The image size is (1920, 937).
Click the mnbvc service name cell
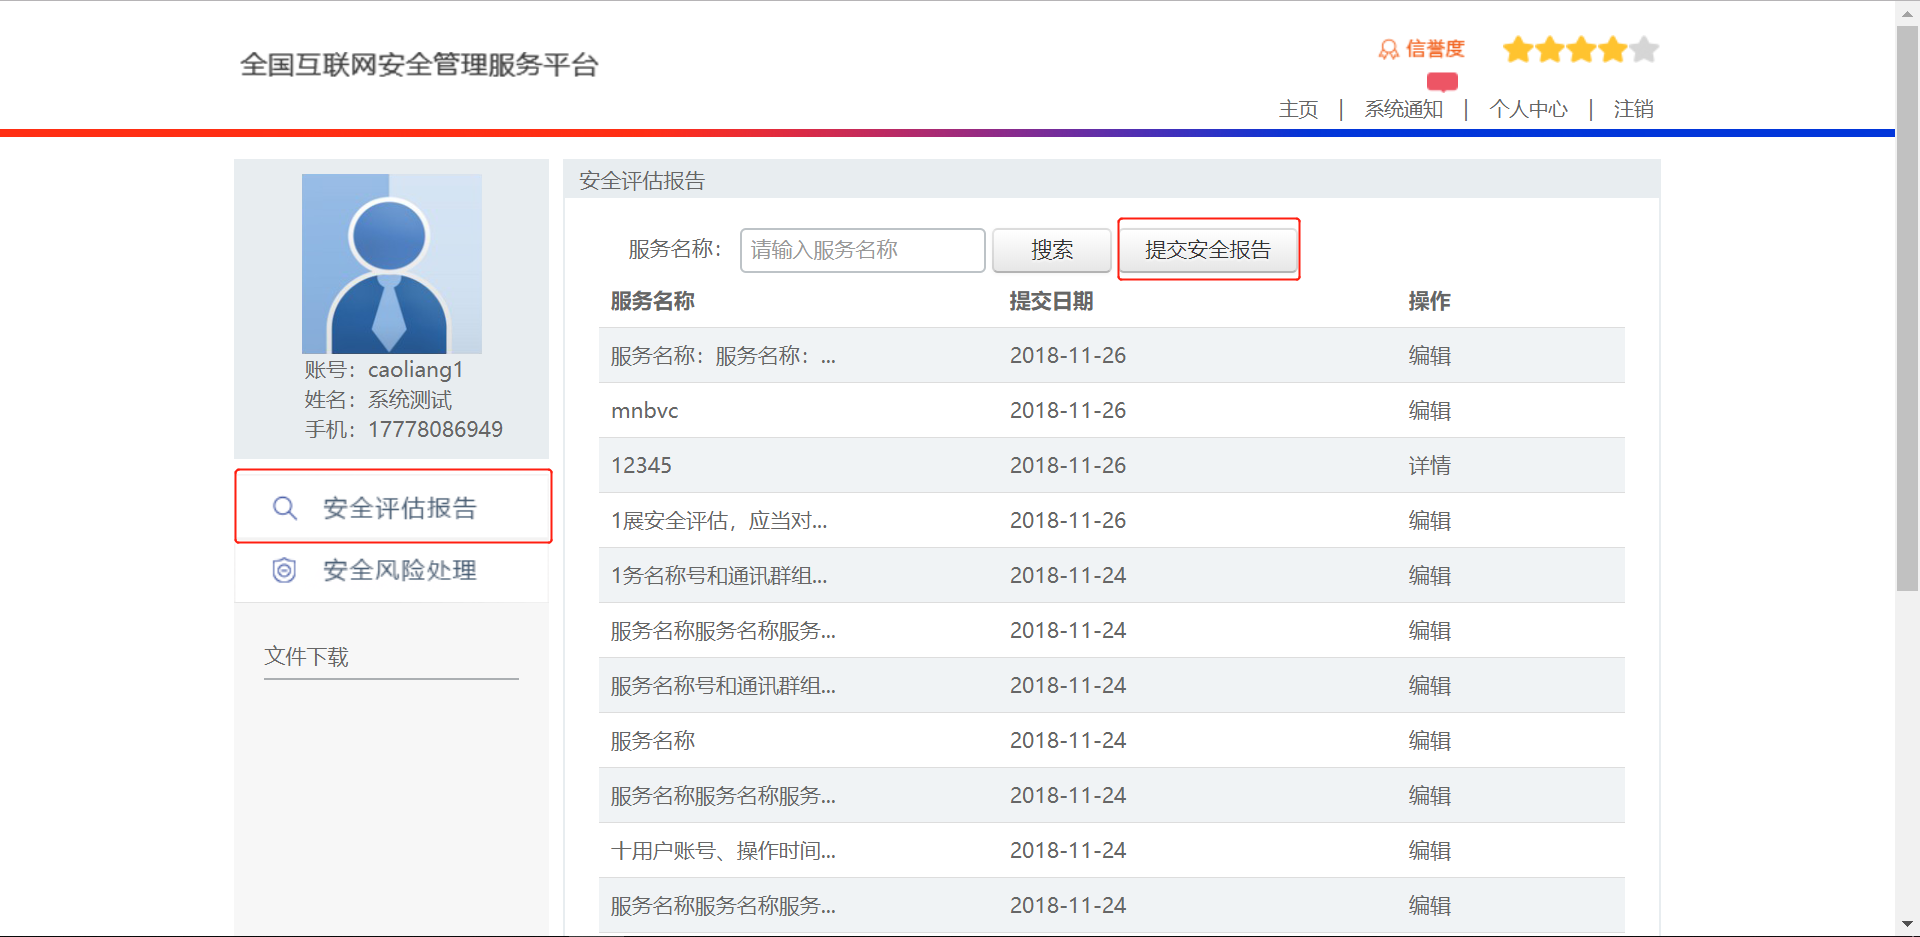(x=644, y=411)
